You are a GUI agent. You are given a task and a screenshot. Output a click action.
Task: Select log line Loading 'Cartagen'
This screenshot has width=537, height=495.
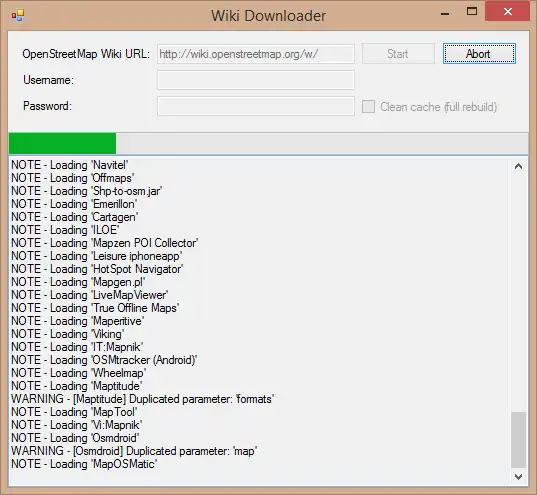click(x=75, y=217)
